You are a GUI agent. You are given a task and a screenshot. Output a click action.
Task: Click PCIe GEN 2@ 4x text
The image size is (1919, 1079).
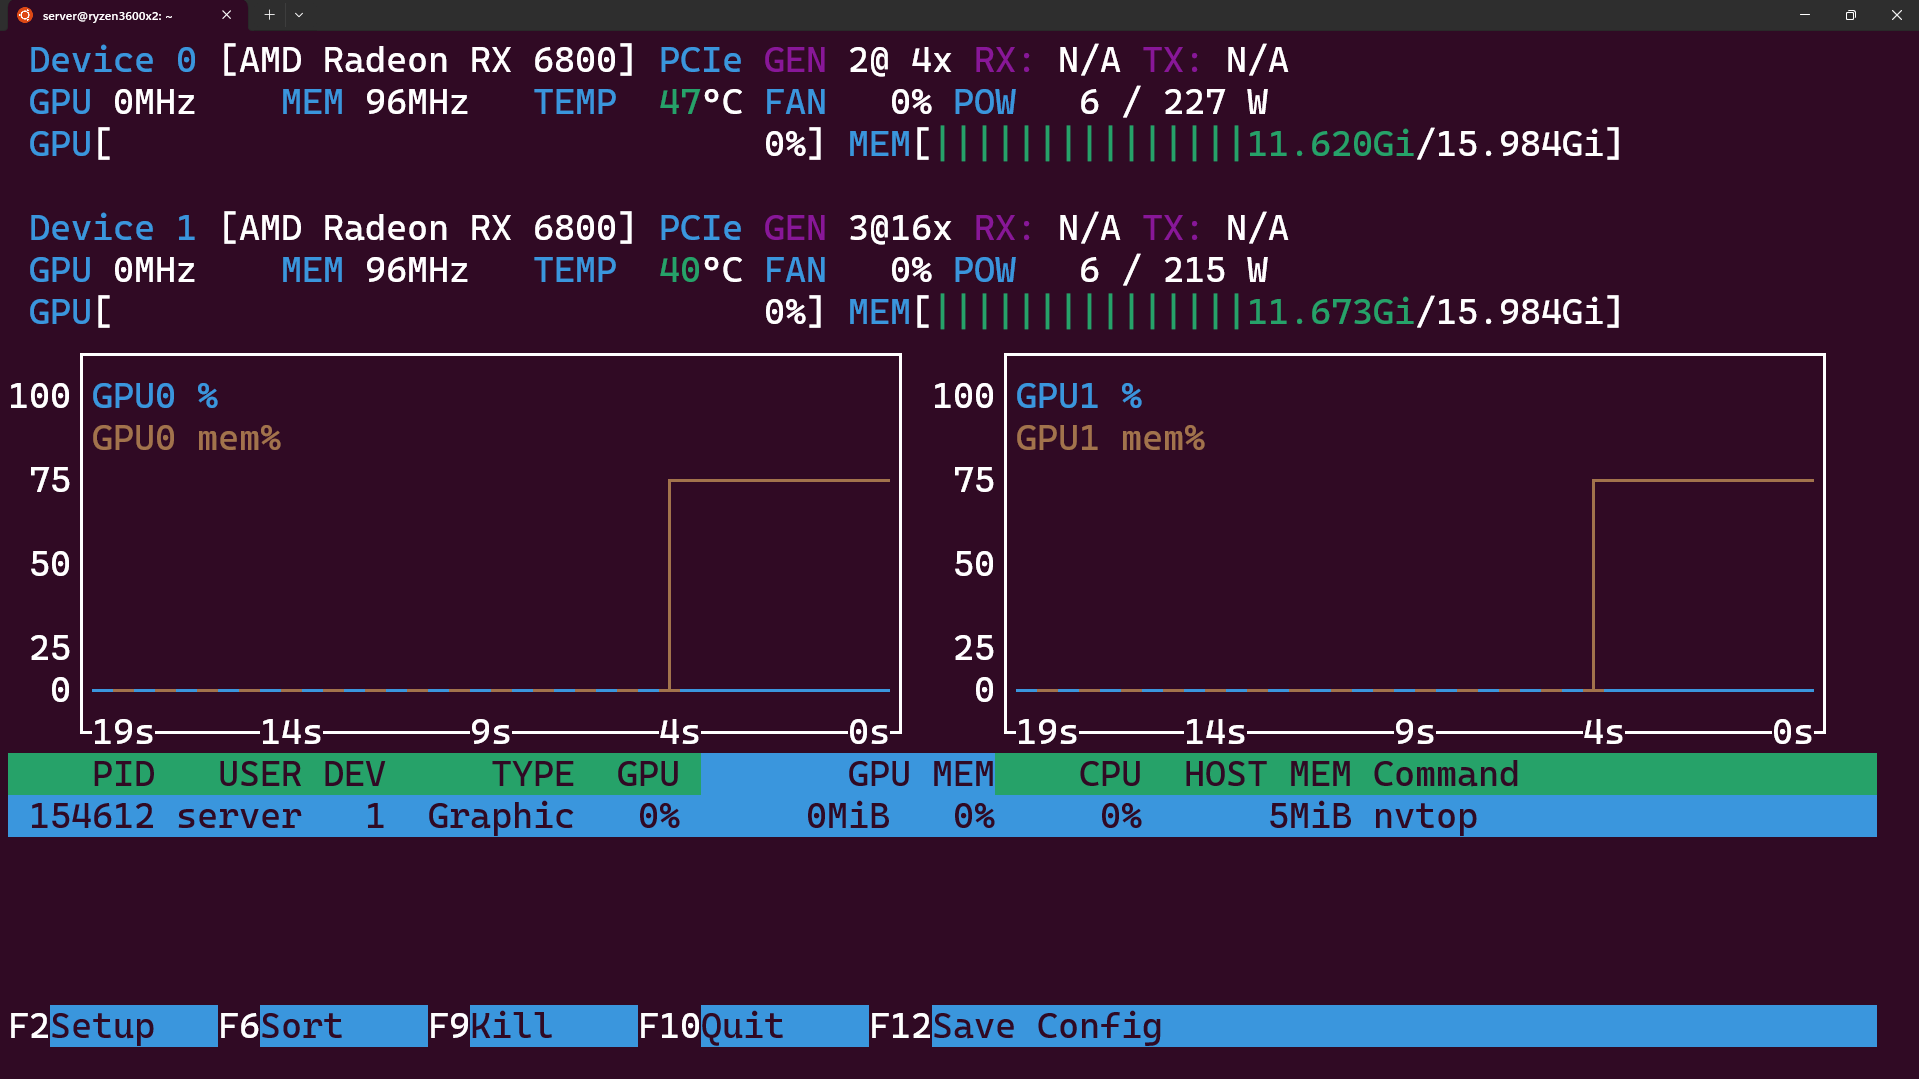click(x=806, y=60)
